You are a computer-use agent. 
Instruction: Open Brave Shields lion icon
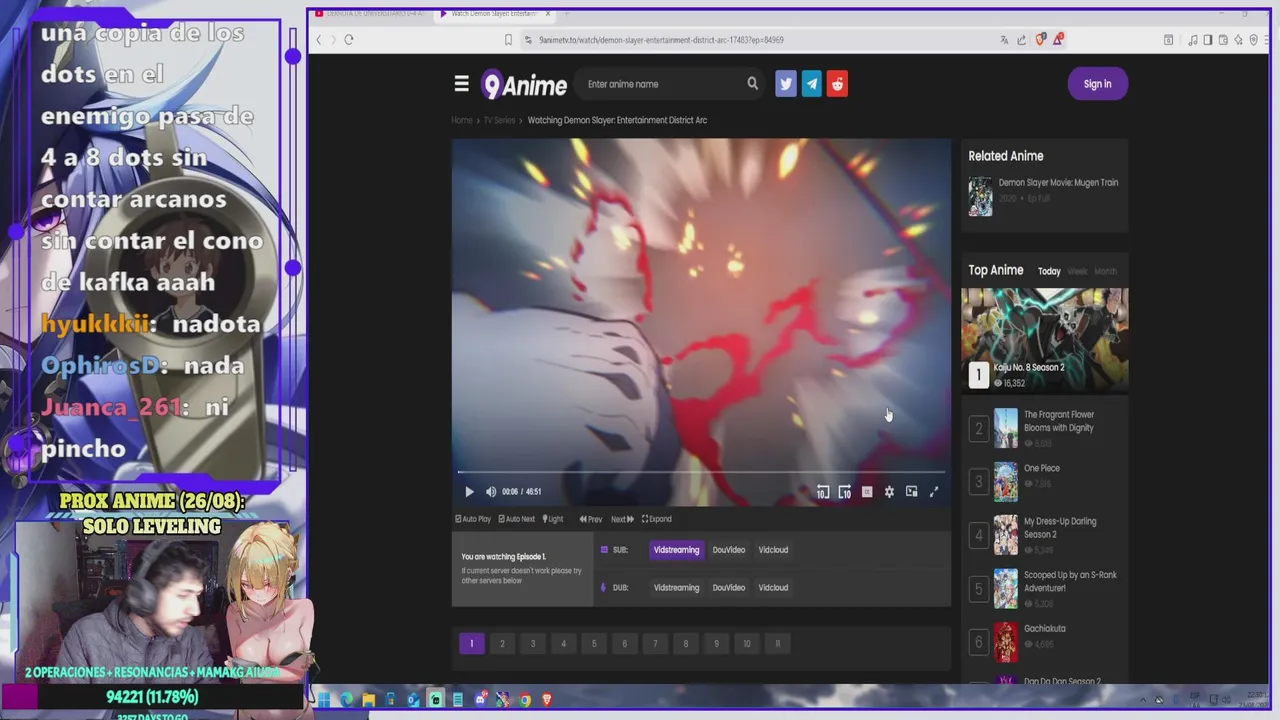pyautogui.click(x=1041, y=40)
